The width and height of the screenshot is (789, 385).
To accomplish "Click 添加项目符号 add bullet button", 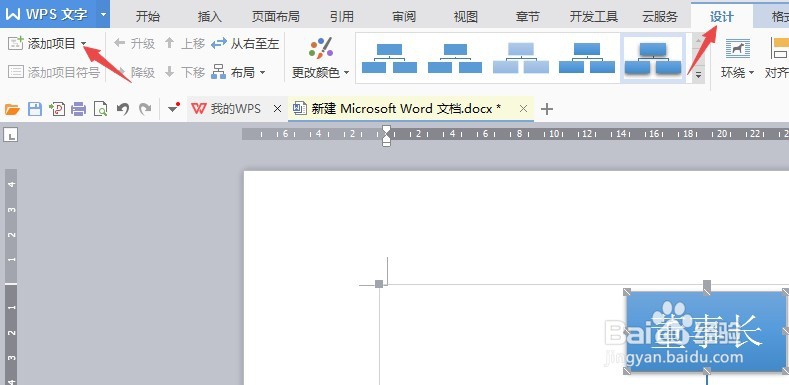I will [53, 72].
